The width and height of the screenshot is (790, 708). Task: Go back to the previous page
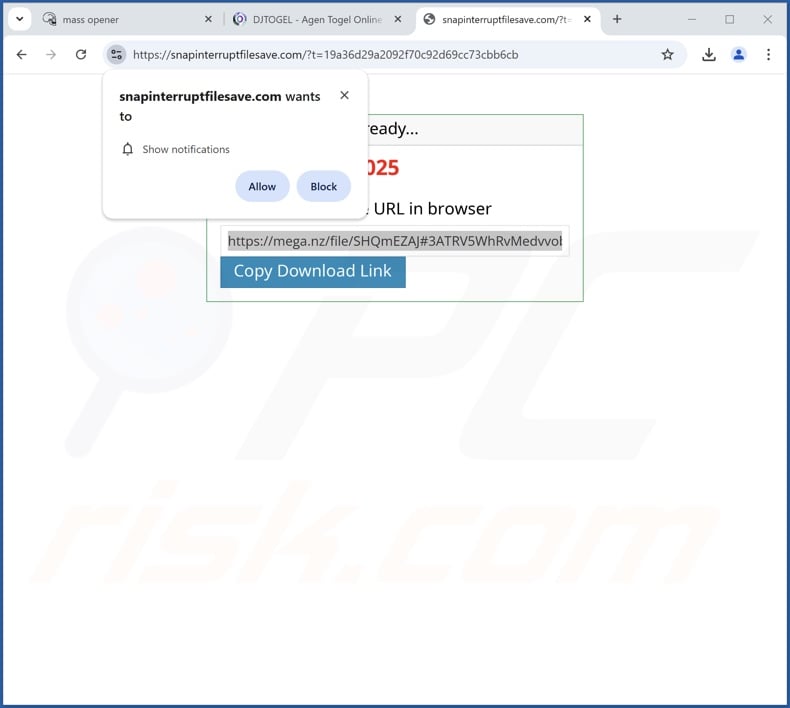click(21, 54)
